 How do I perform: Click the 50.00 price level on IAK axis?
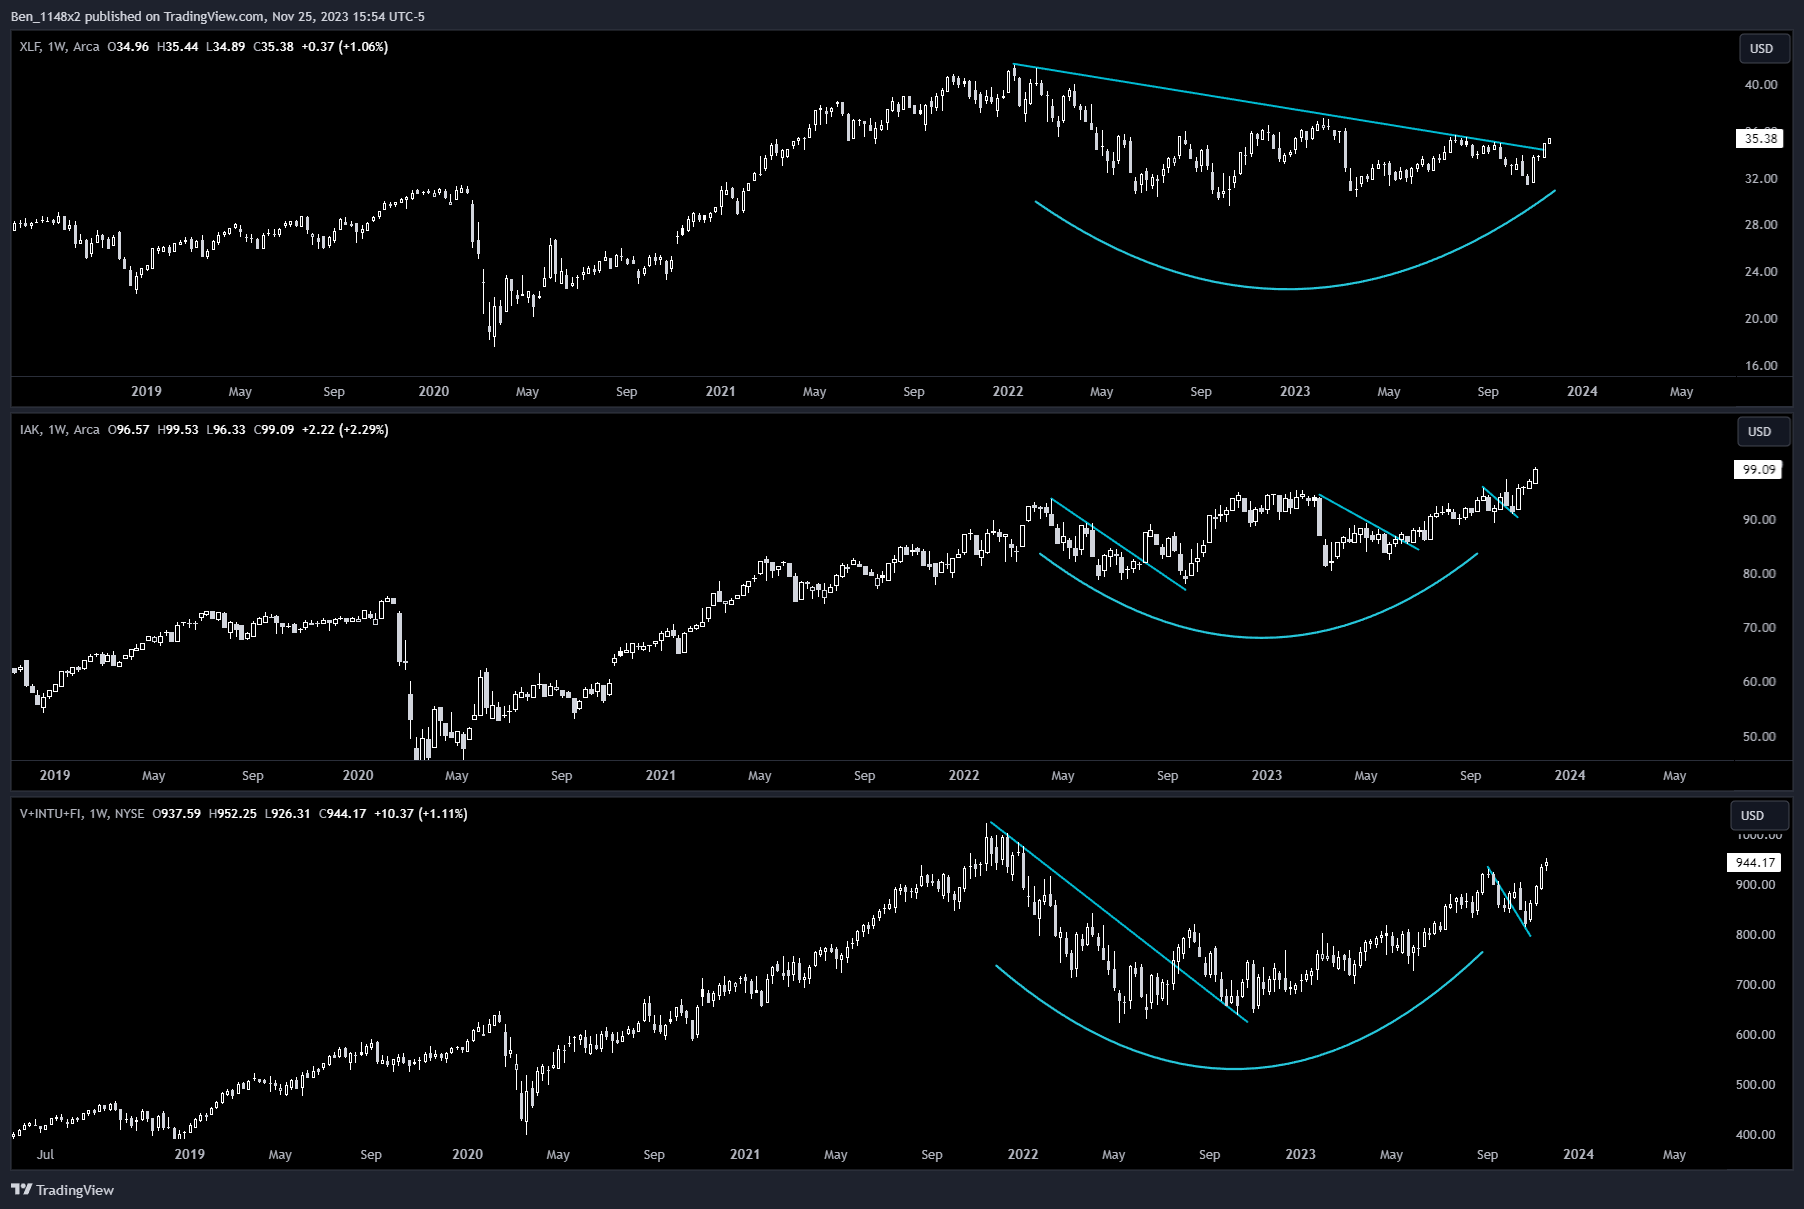[1759, 737]
